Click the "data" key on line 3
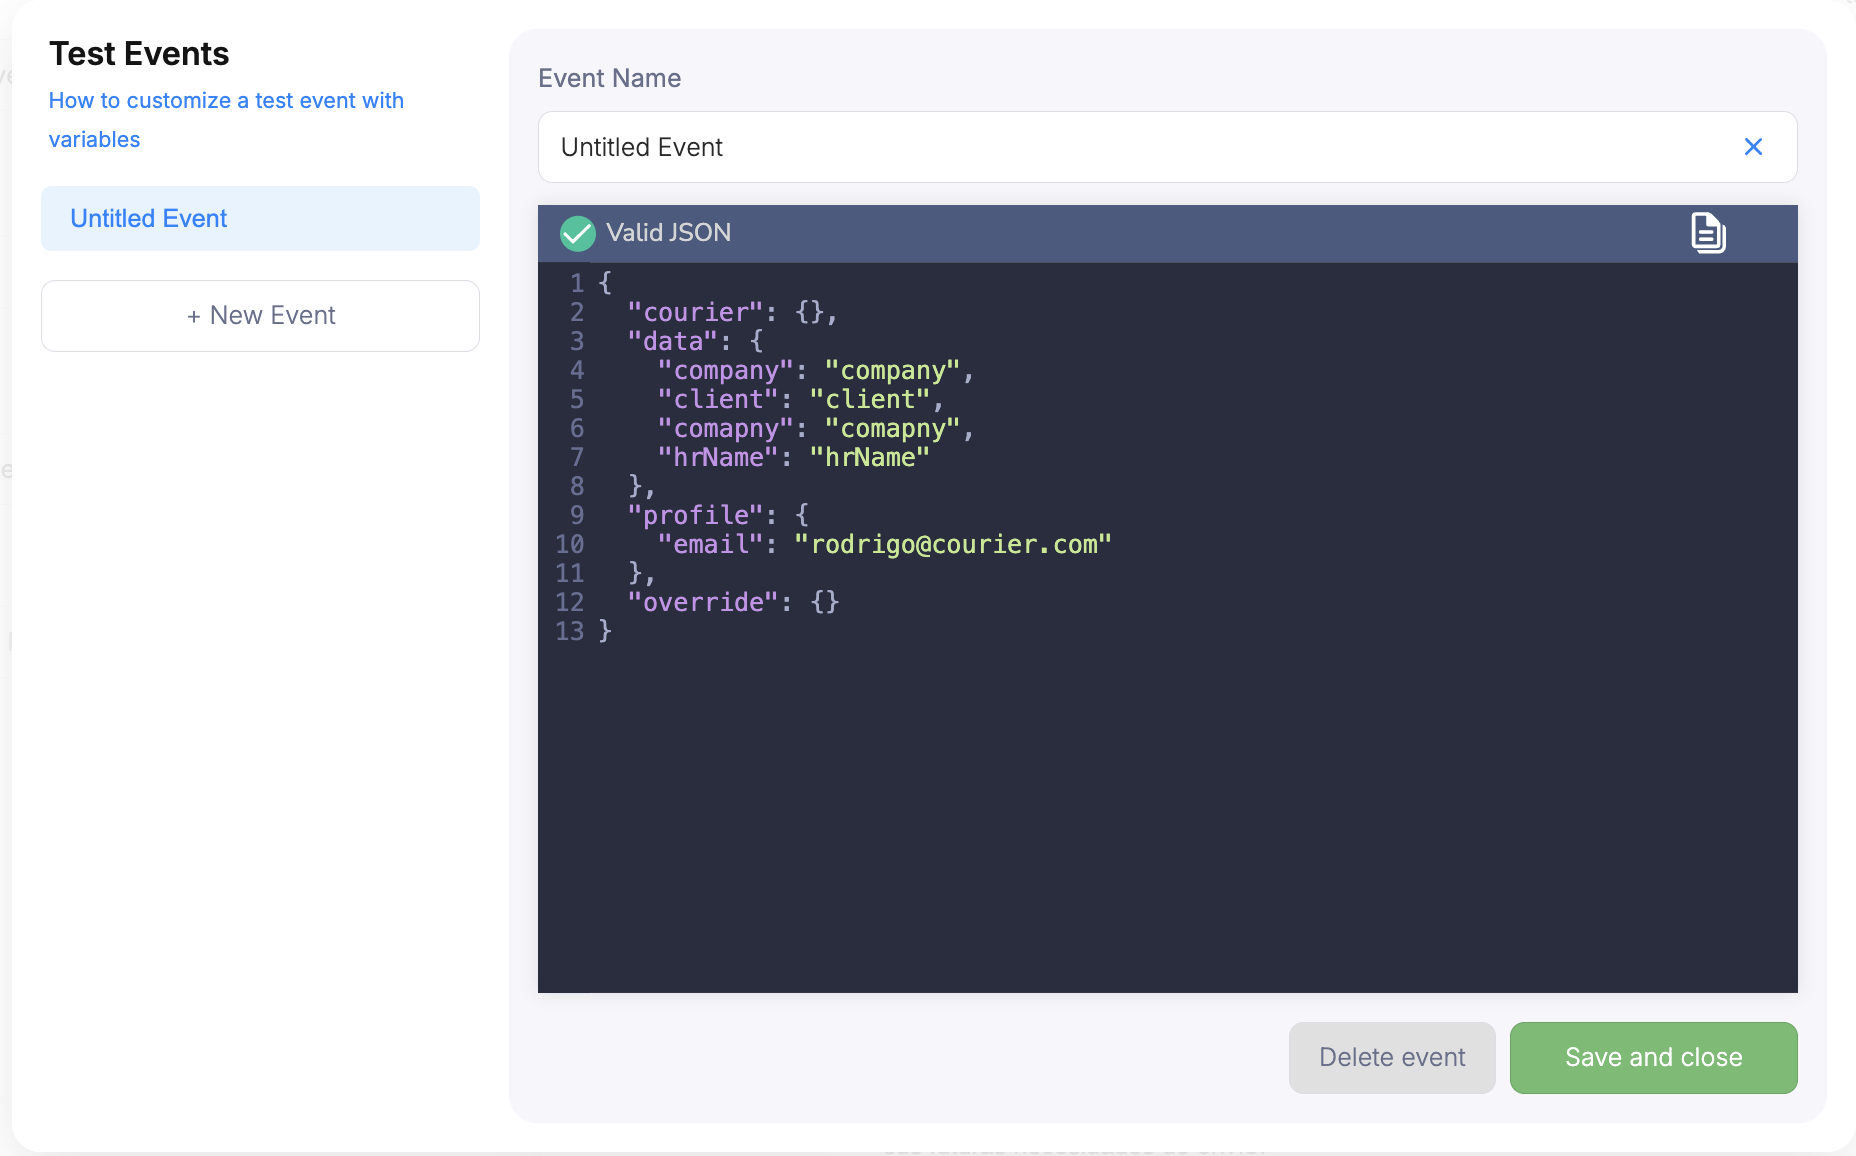This screenshot has height=1156, width=1856. (x=672, y=342)
